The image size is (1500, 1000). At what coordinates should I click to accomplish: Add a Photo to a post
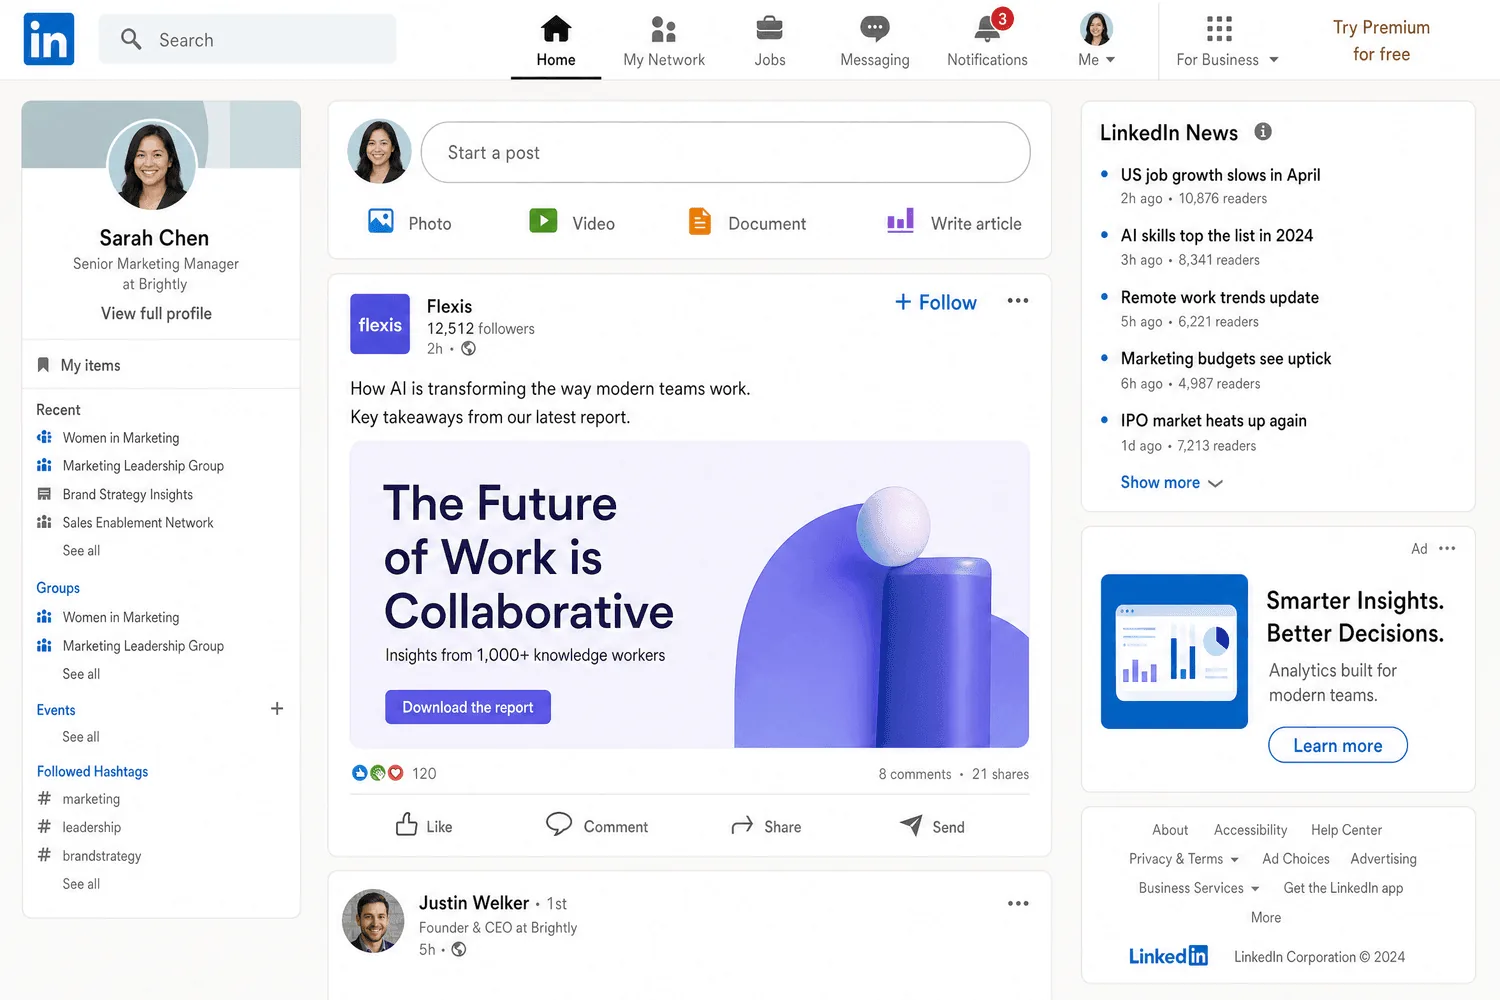click(410, 222)
